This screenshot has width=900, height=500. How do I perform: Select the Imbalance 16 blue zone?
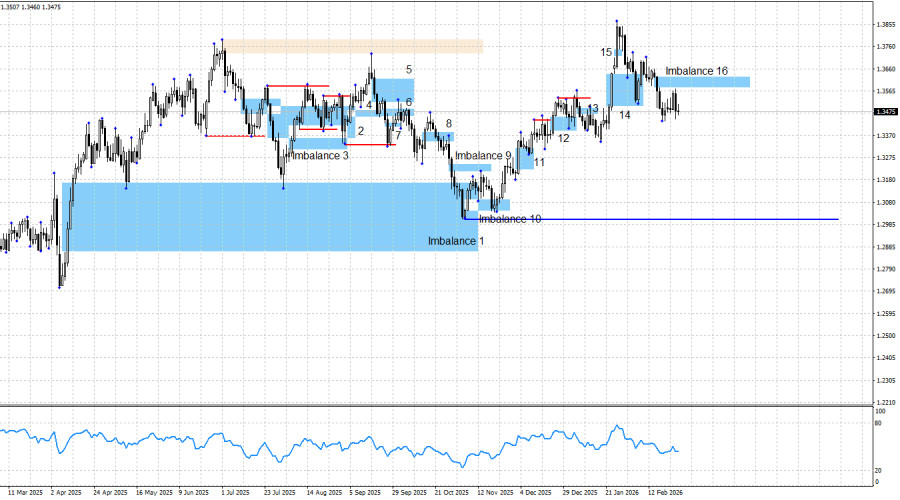click(704, 82)
